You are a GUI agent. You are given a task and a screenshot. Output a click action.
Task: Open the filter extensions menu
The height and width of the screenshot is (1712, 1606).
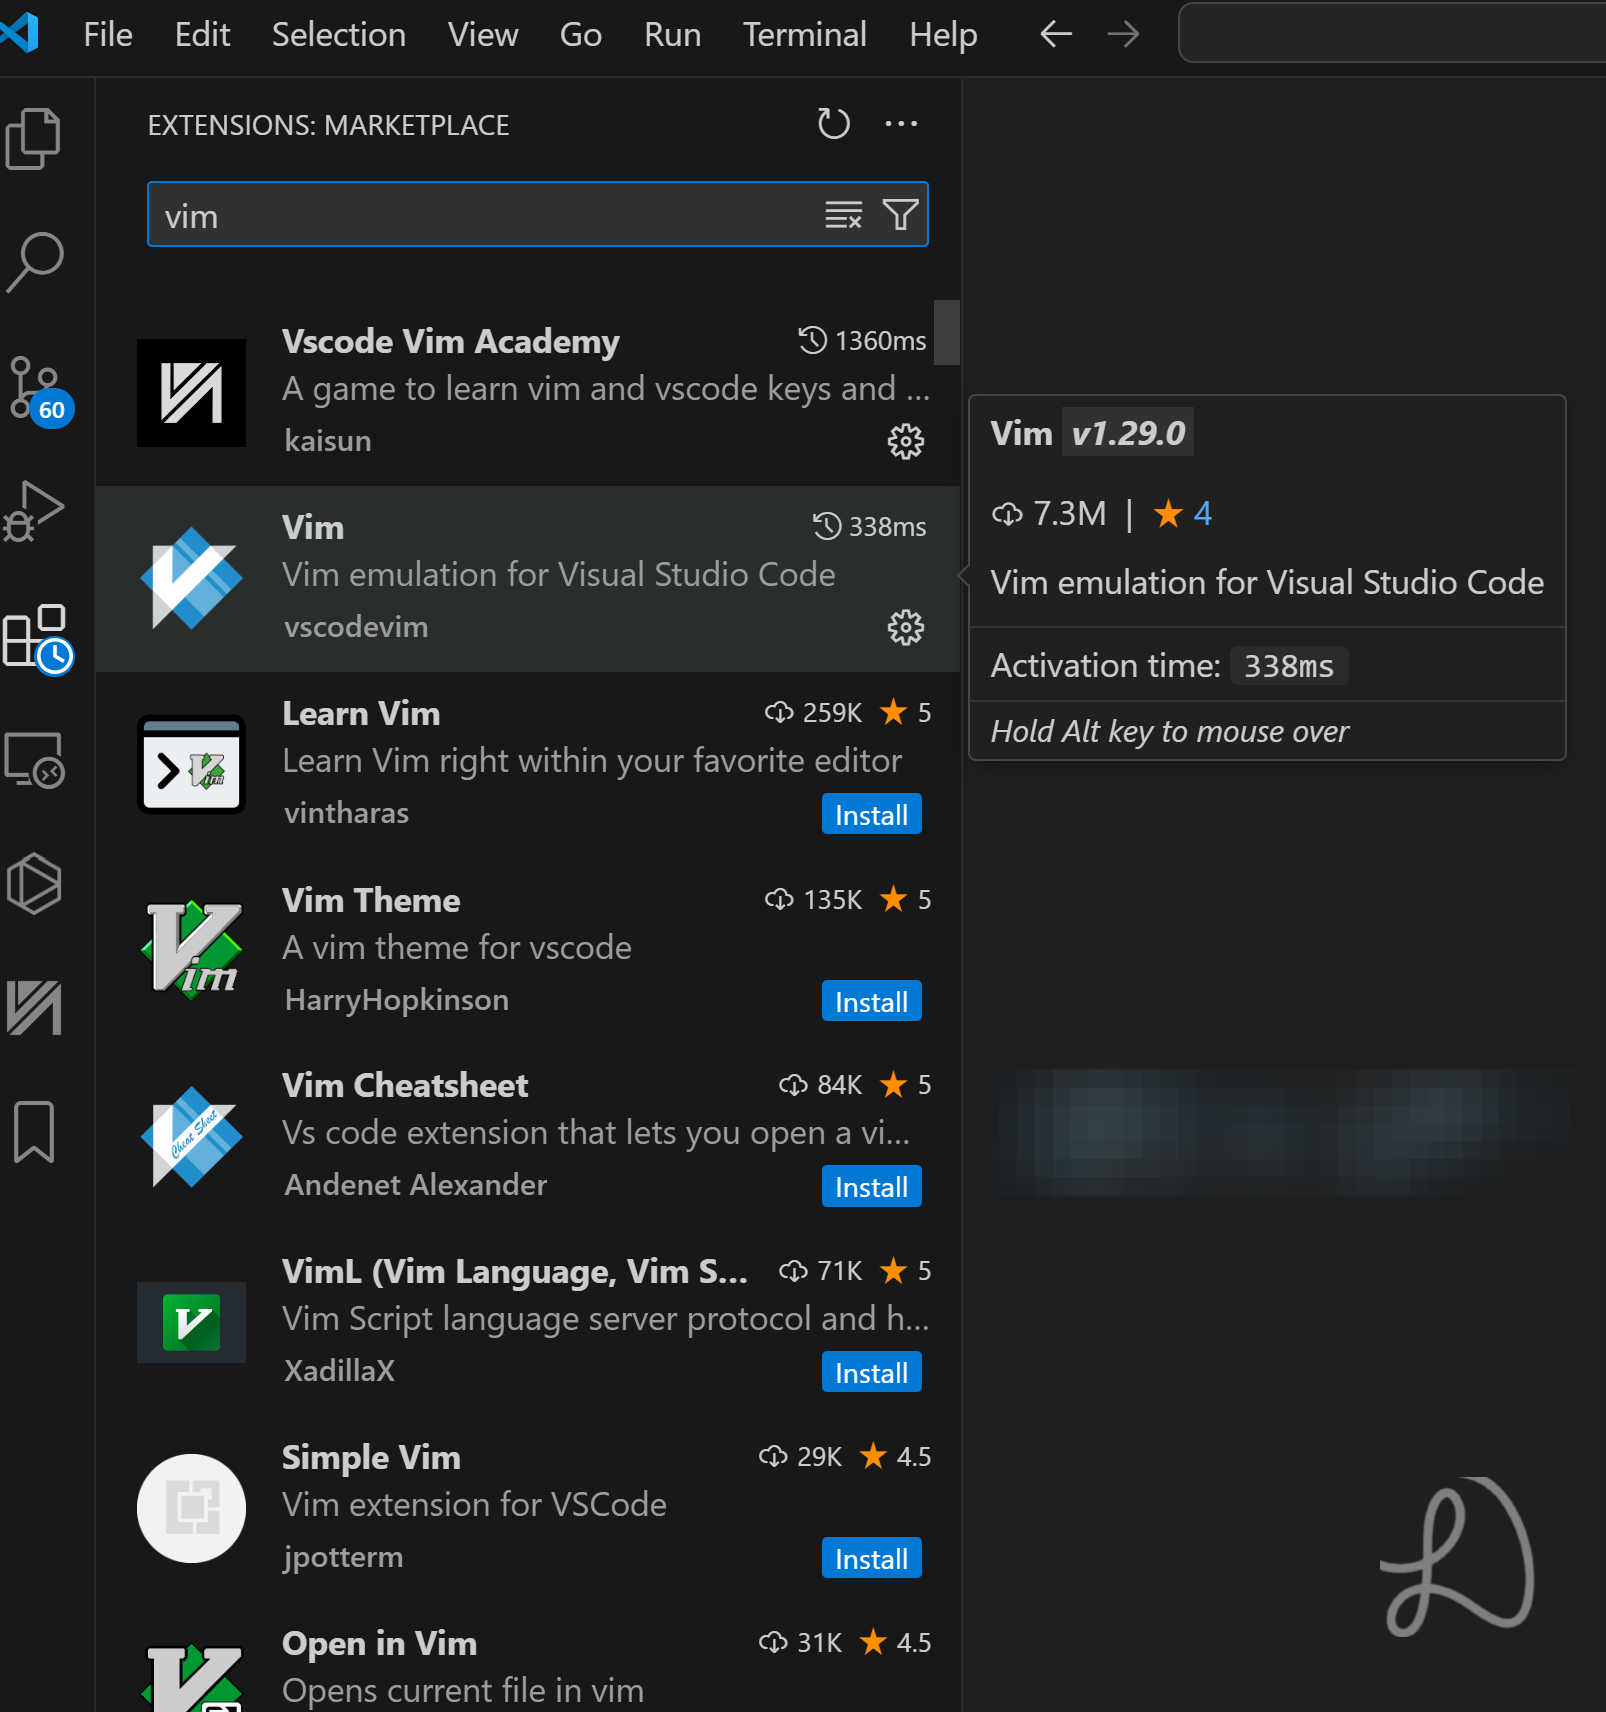900,214
